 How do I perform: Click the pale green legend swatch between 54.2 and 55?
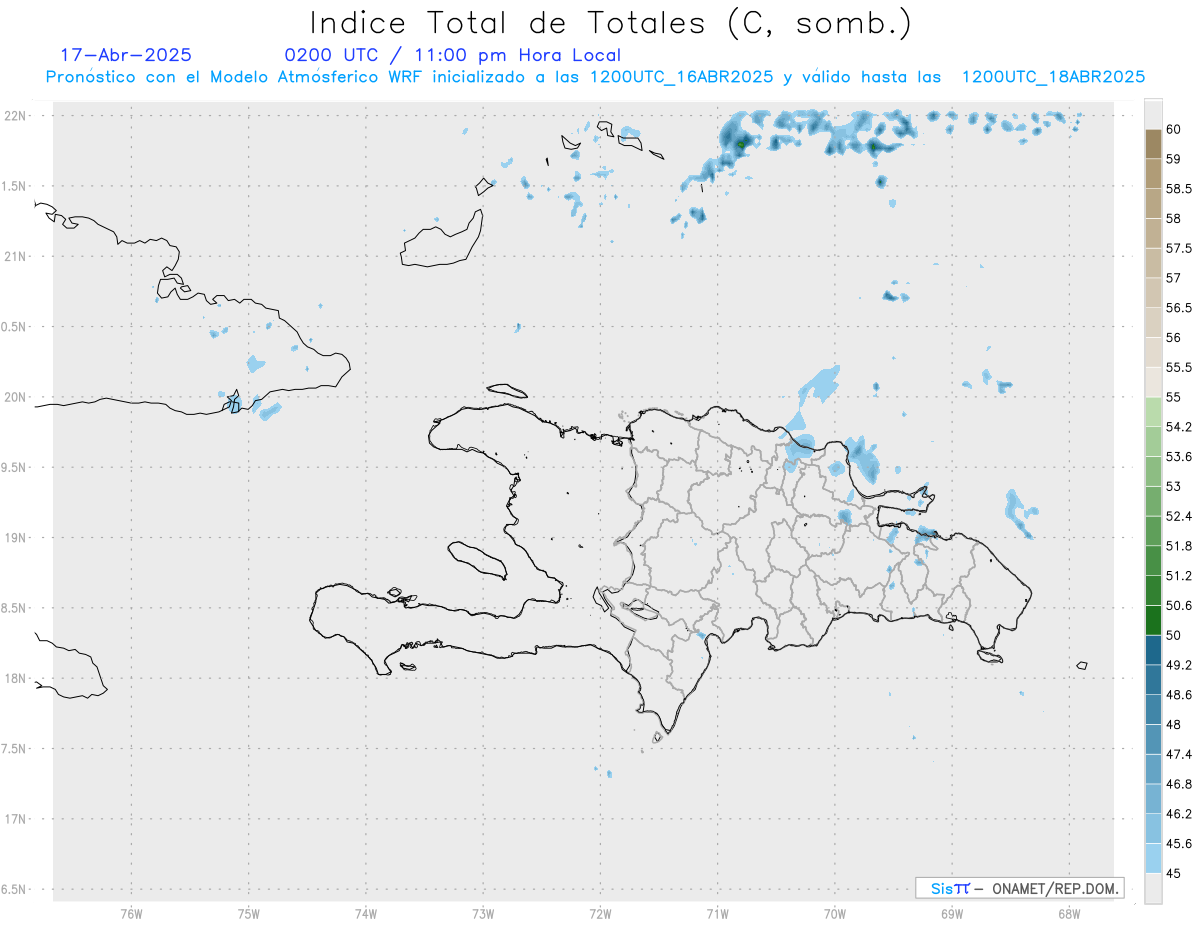[1153, 412]
